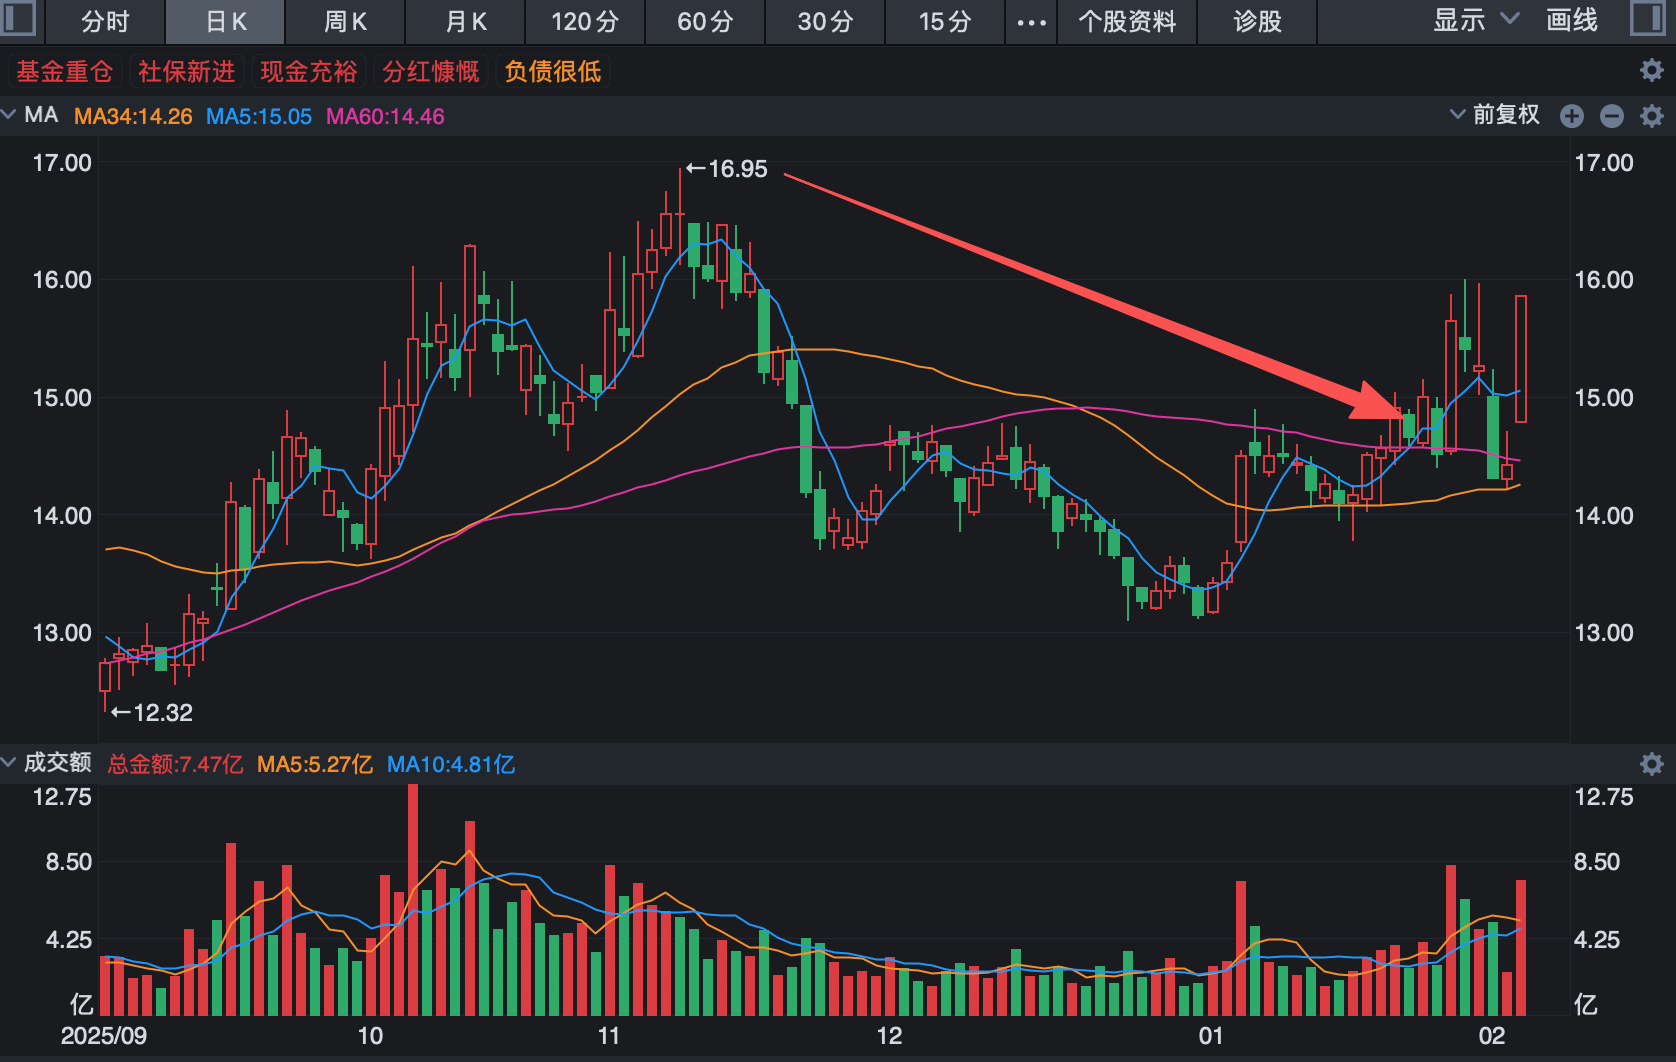Open settings gear beside the stock tags
The width and height of the screenshot is (1676, 1062).
1651,70
